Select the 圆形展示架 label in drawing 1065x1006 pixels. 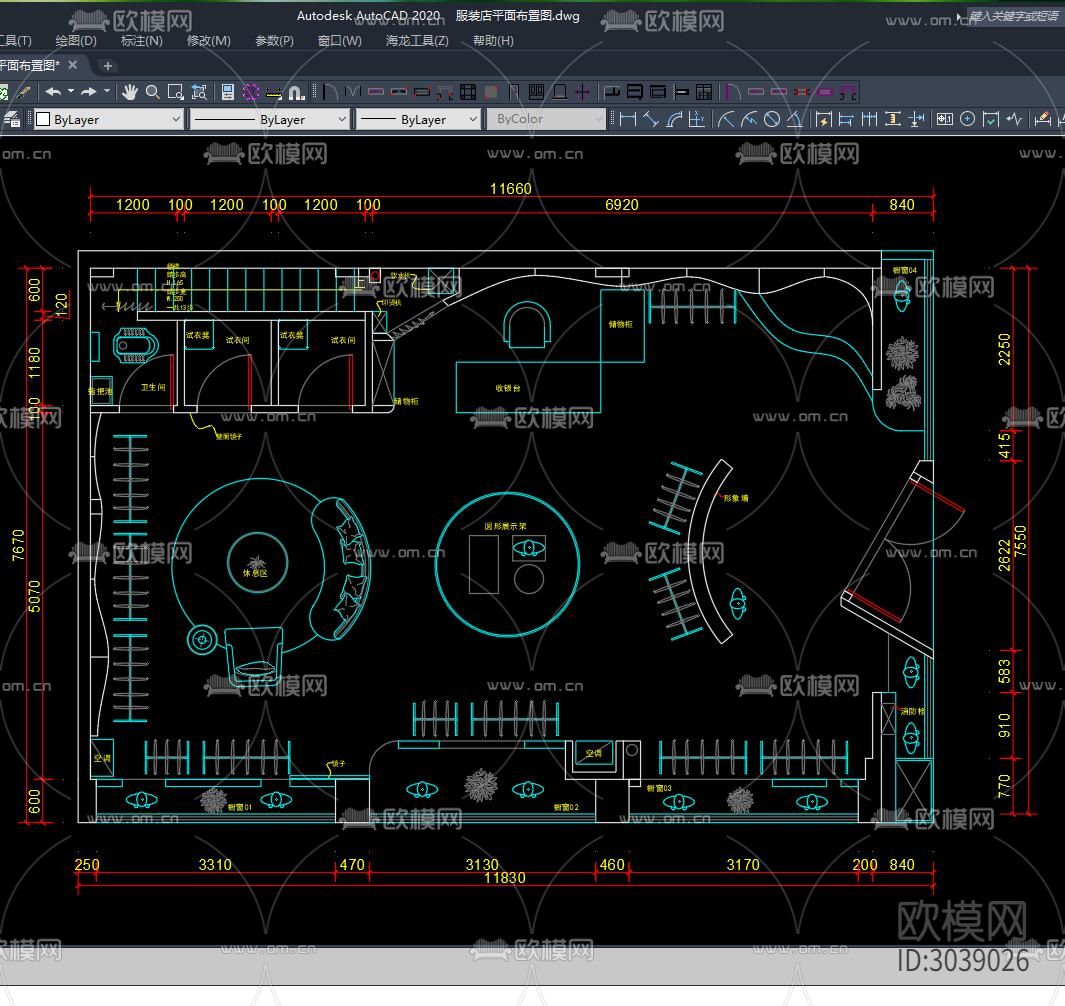(505, 526)
